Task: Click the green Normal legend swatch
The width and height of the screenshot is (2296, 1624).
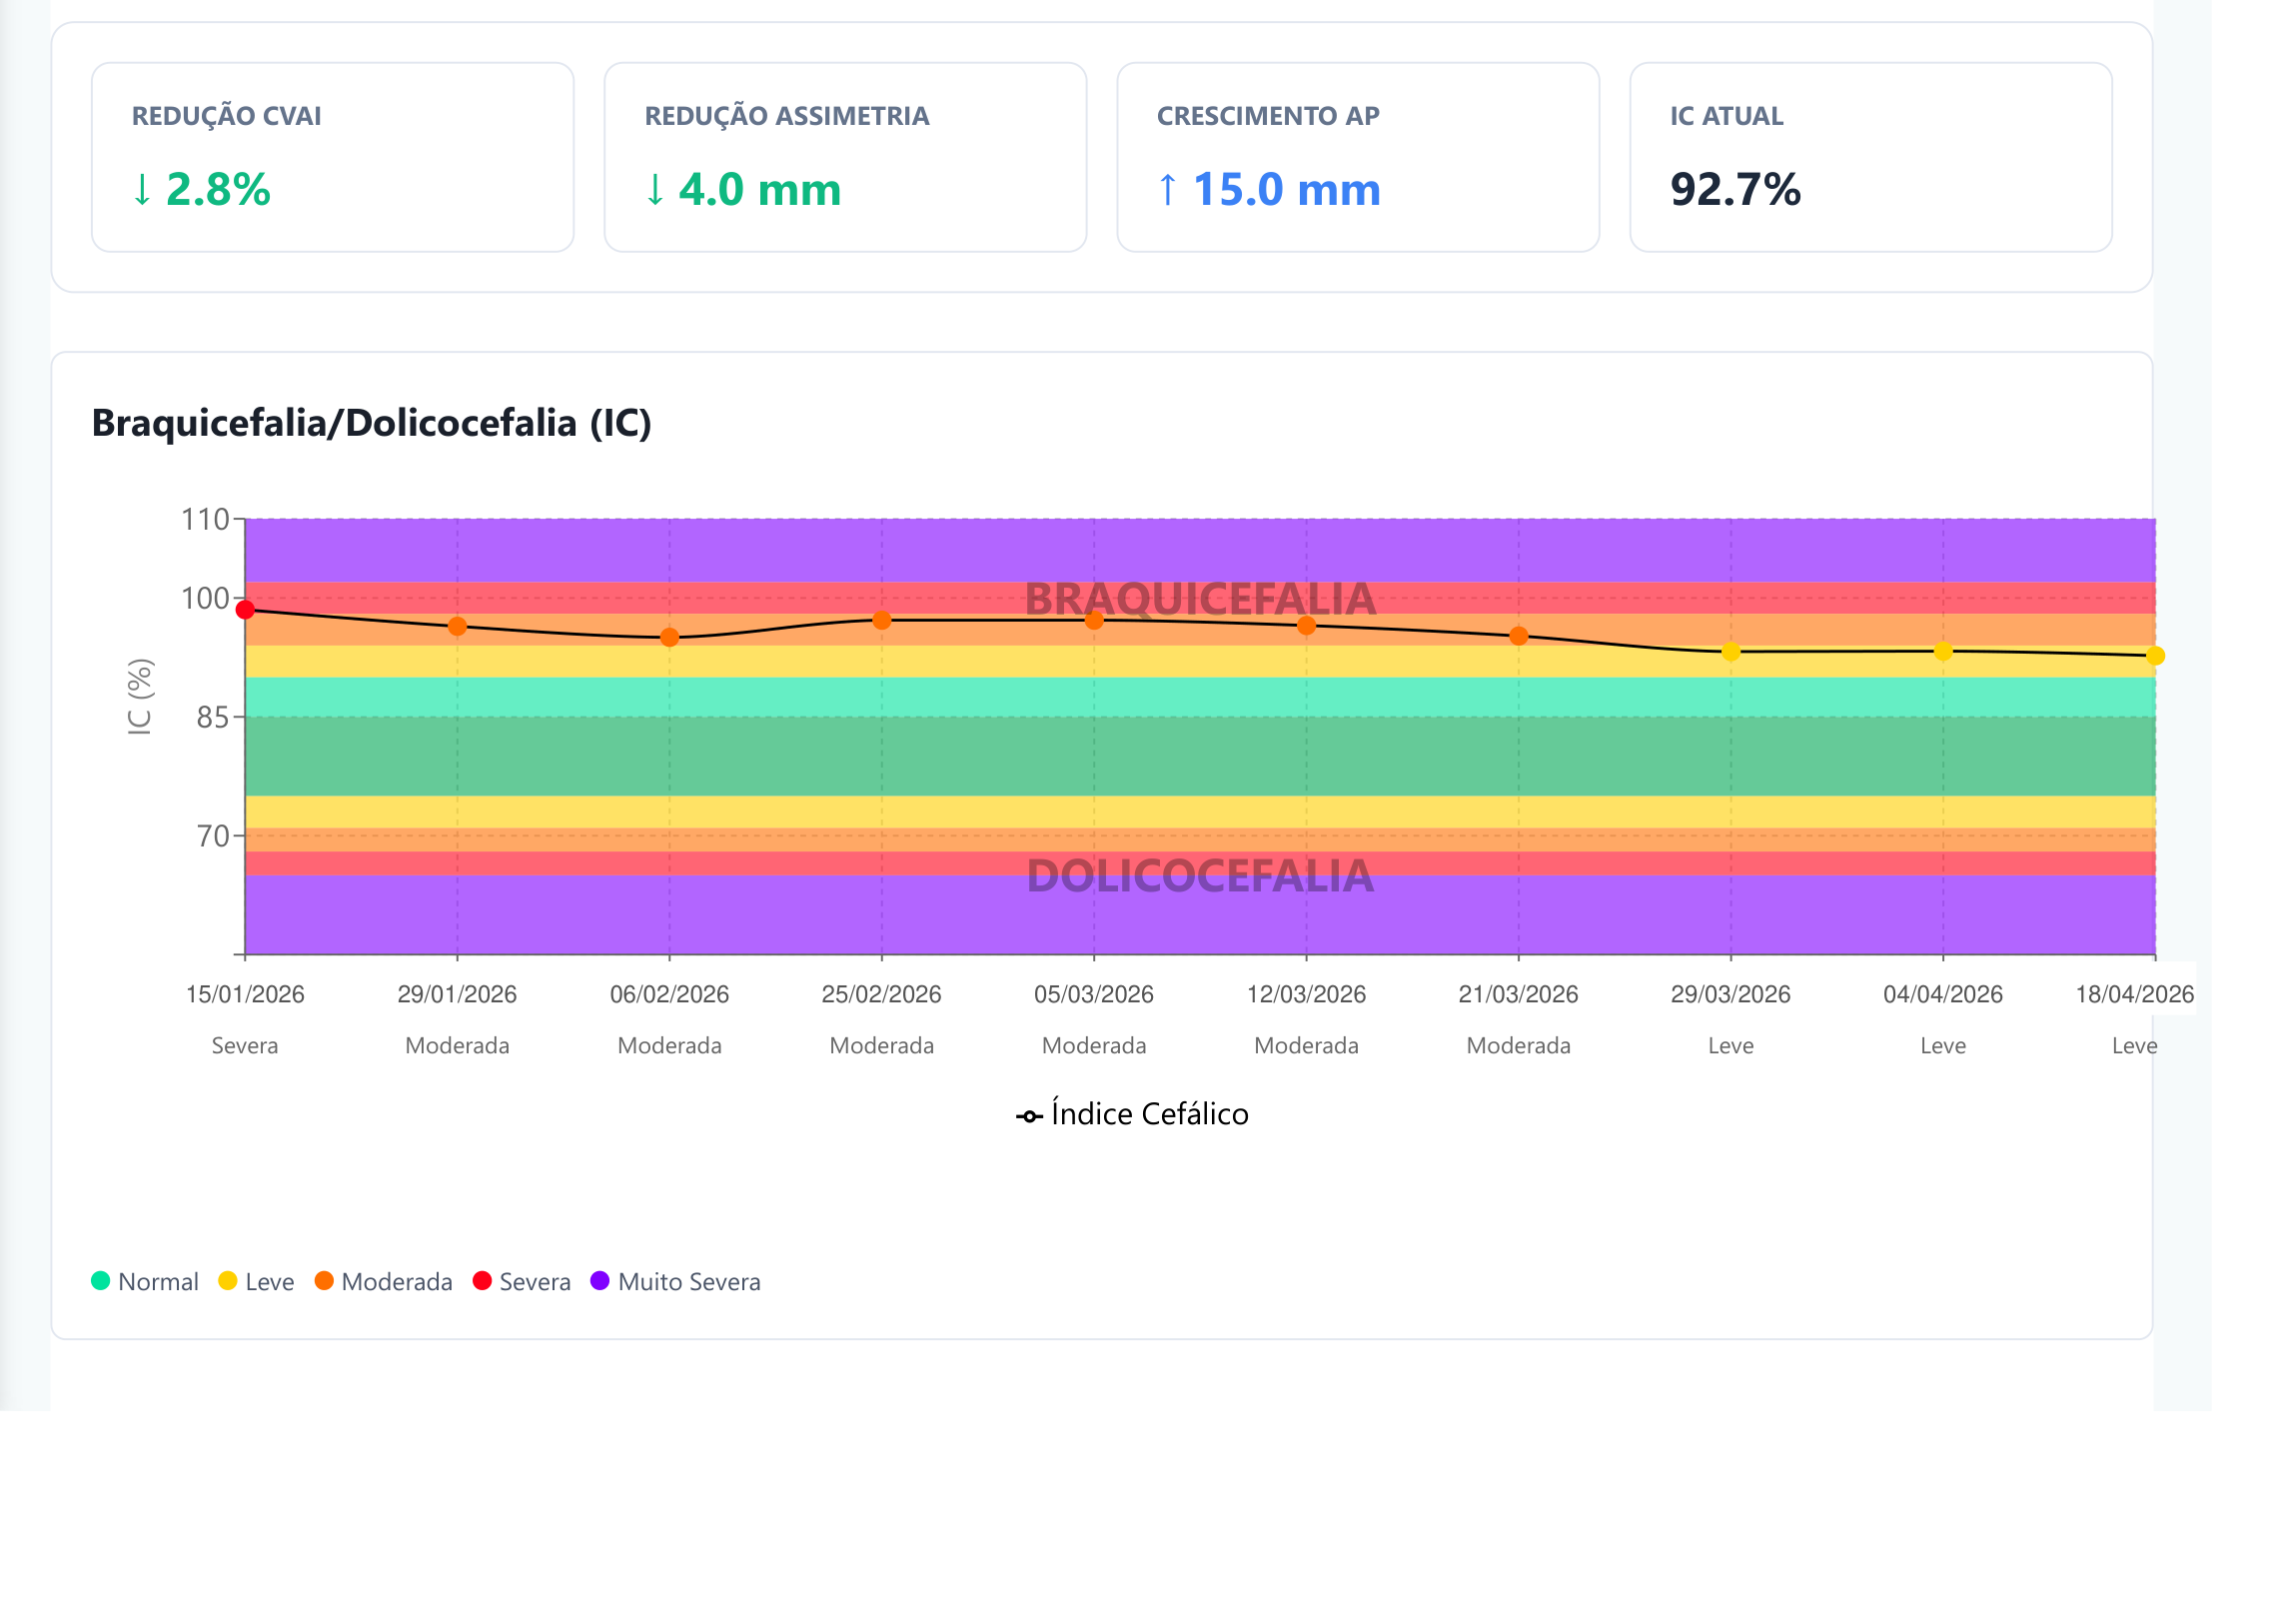Action: tap(100, 1281)
